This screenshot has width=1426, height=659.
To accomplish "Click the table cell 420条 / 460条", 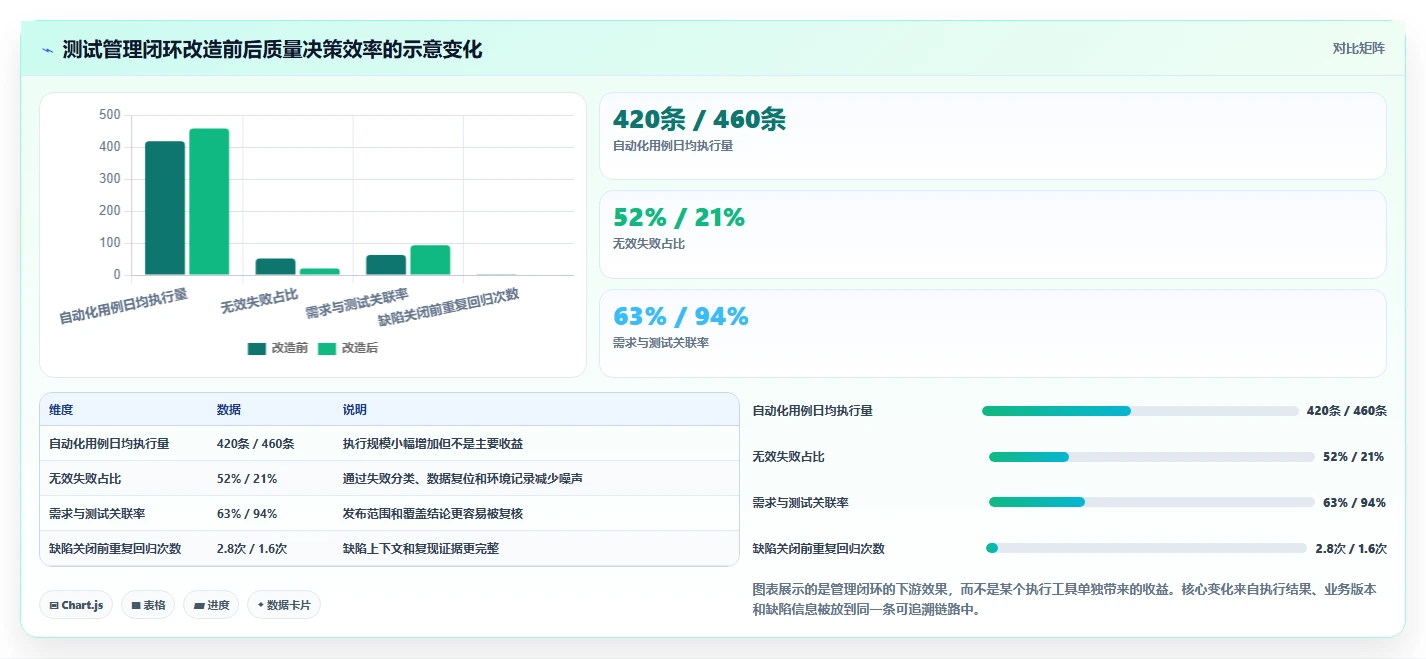I will pyautogui.click(x=256, y=444).
